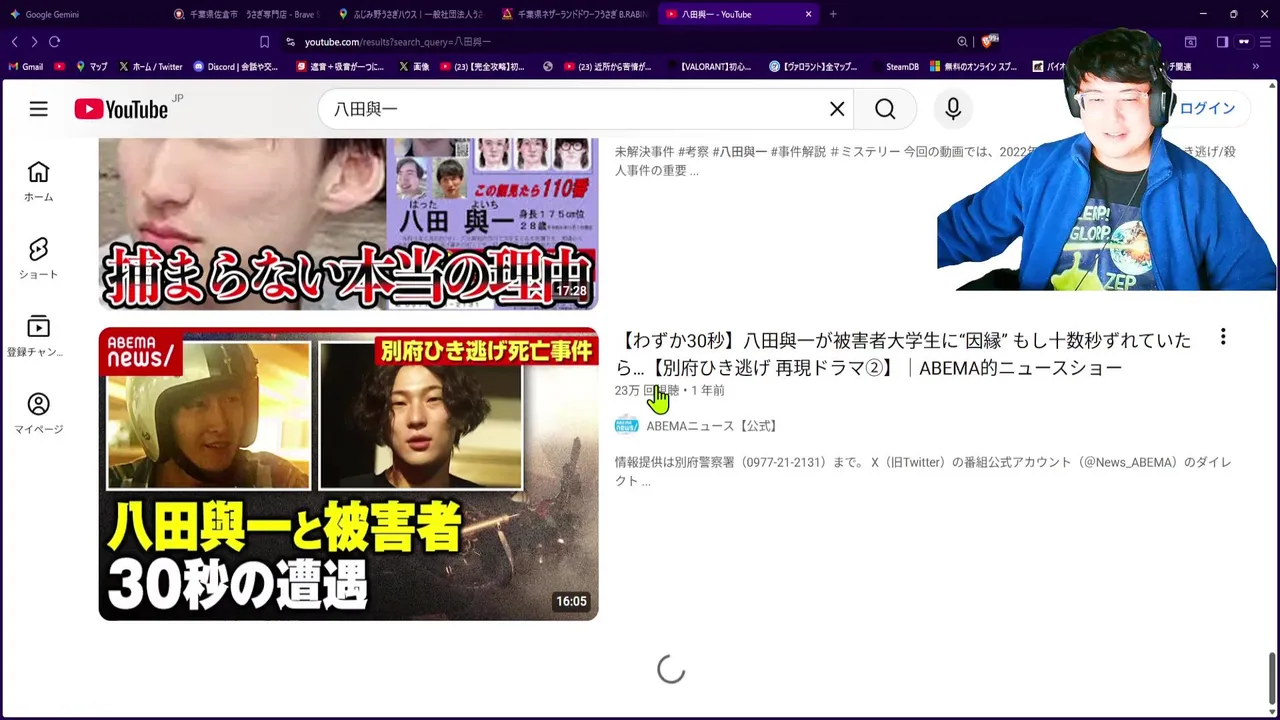Open the Gmail bookmark
This screenshot has height=720, width=1280.
(26, 67)
